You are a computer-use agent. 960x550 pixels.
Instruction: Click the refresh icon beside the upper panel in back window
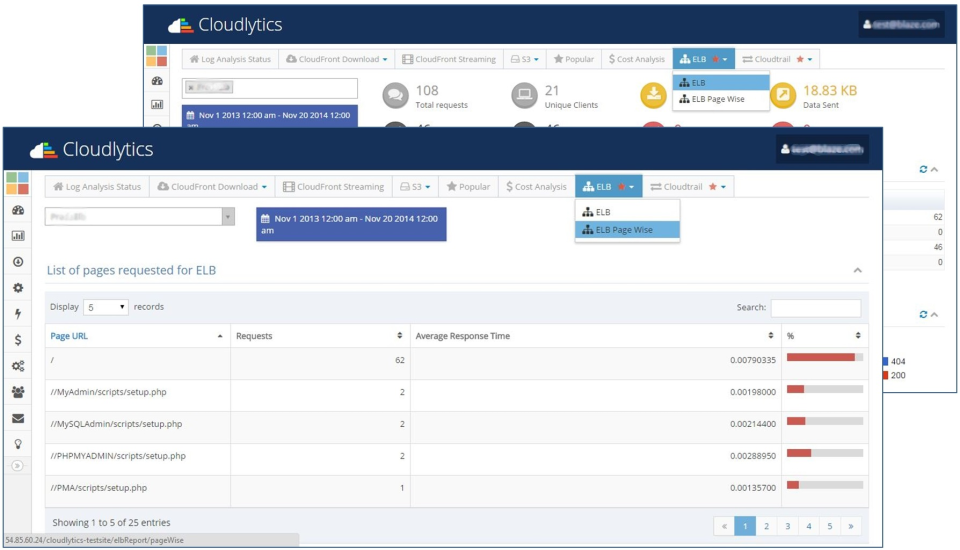(x=923, y=169)
